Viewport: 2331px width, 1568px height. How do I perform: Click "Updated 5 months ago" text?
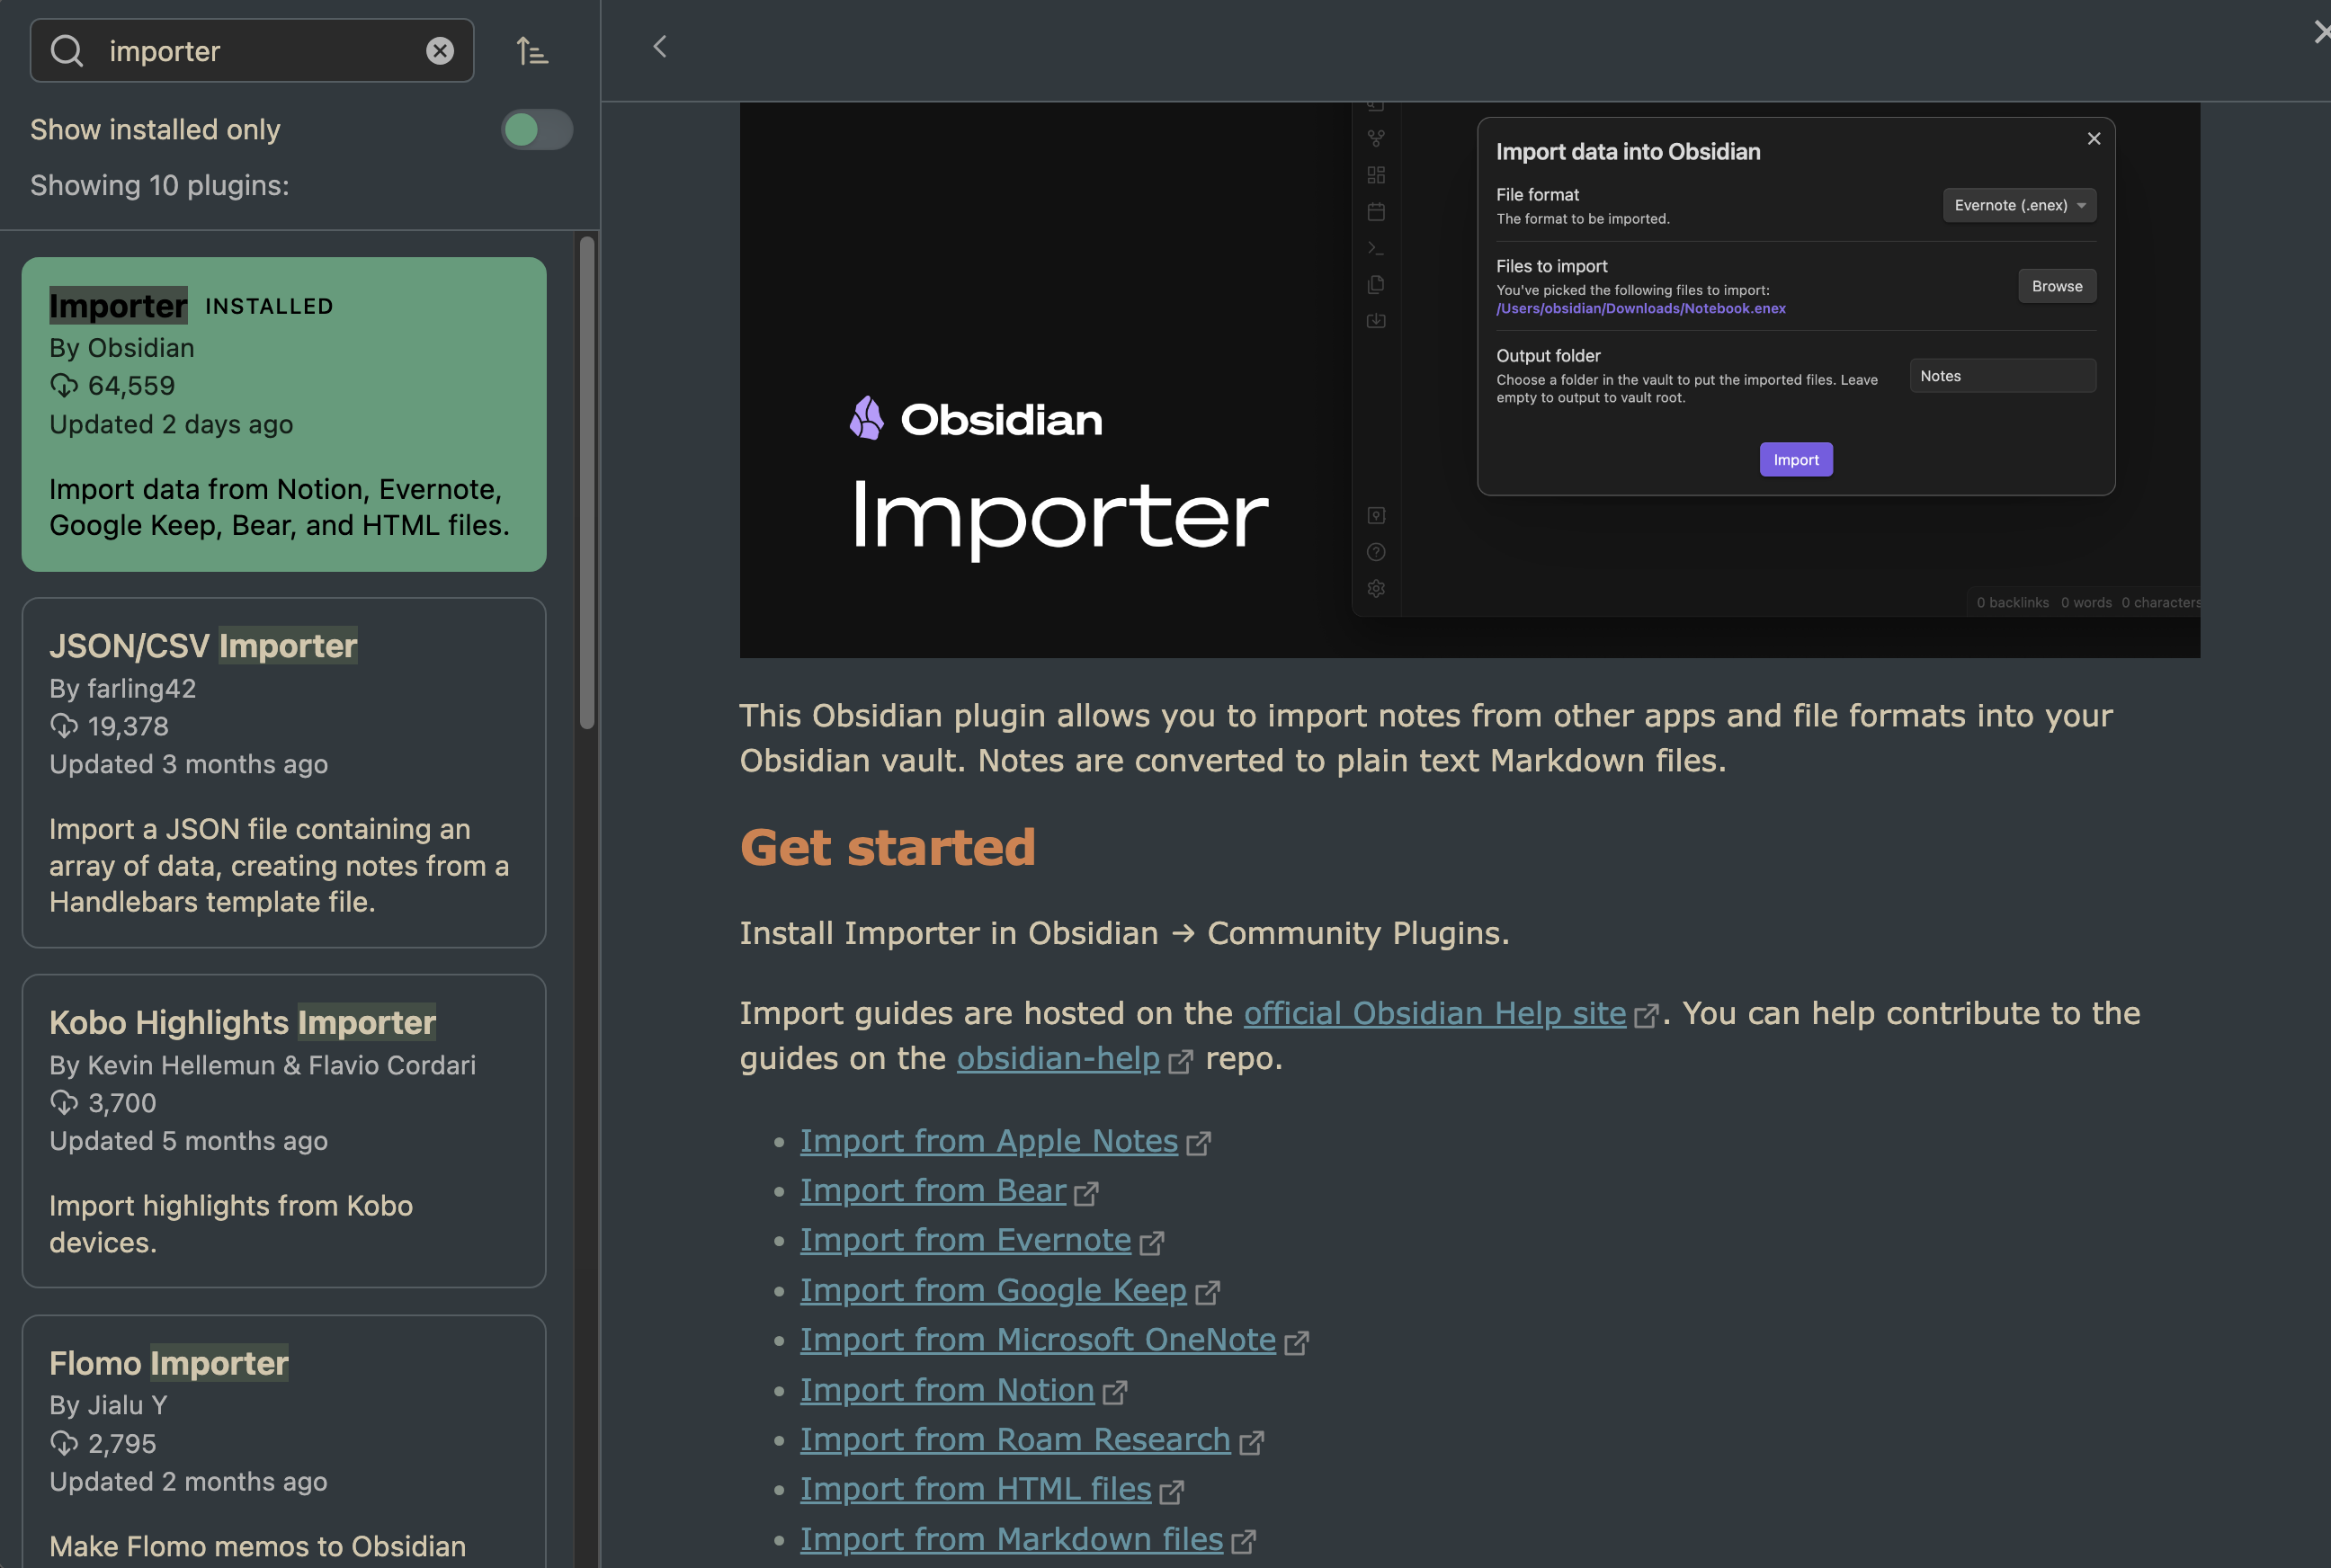pyautogui.click(x=189, y=1141)
